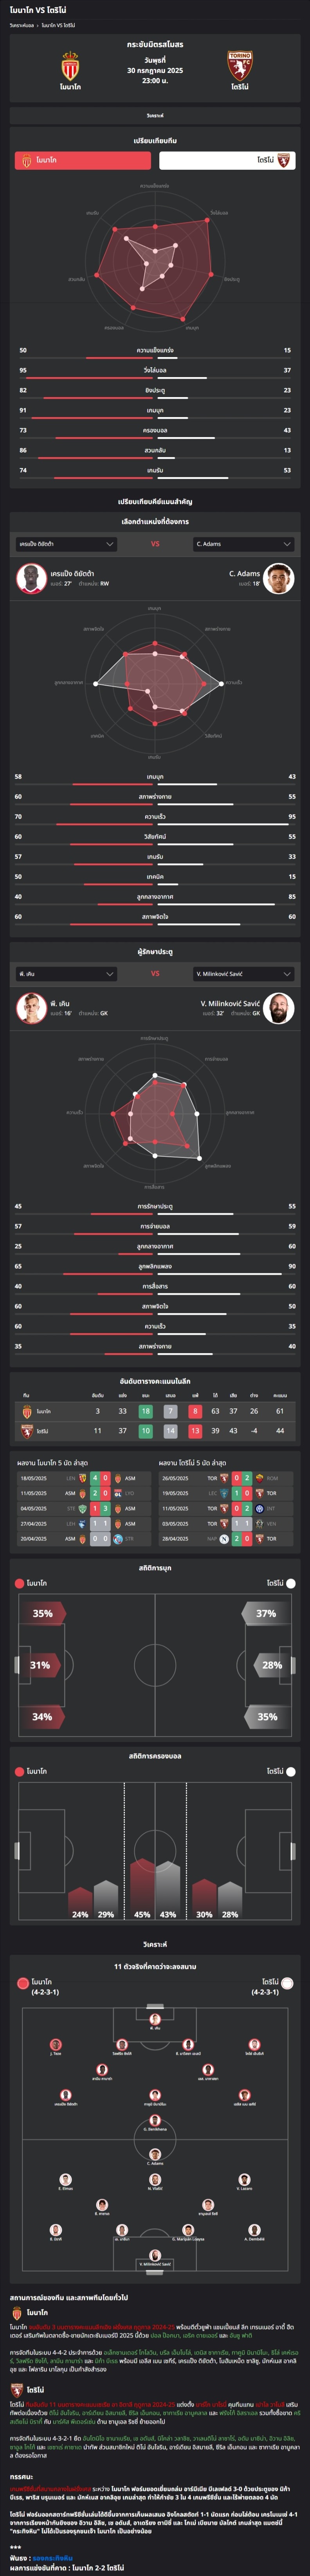Click the breadcrumb link before match title
Image resolution: width=310 pixels, height=2576 pixels.
[22, 25]
